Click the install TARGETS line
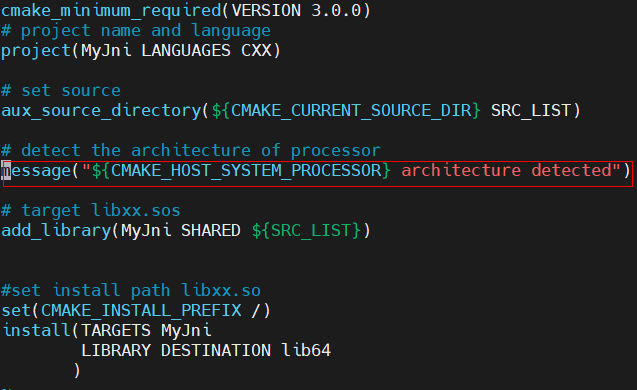Viewport: 637px width, 390px height. click(x=106, y=330)
